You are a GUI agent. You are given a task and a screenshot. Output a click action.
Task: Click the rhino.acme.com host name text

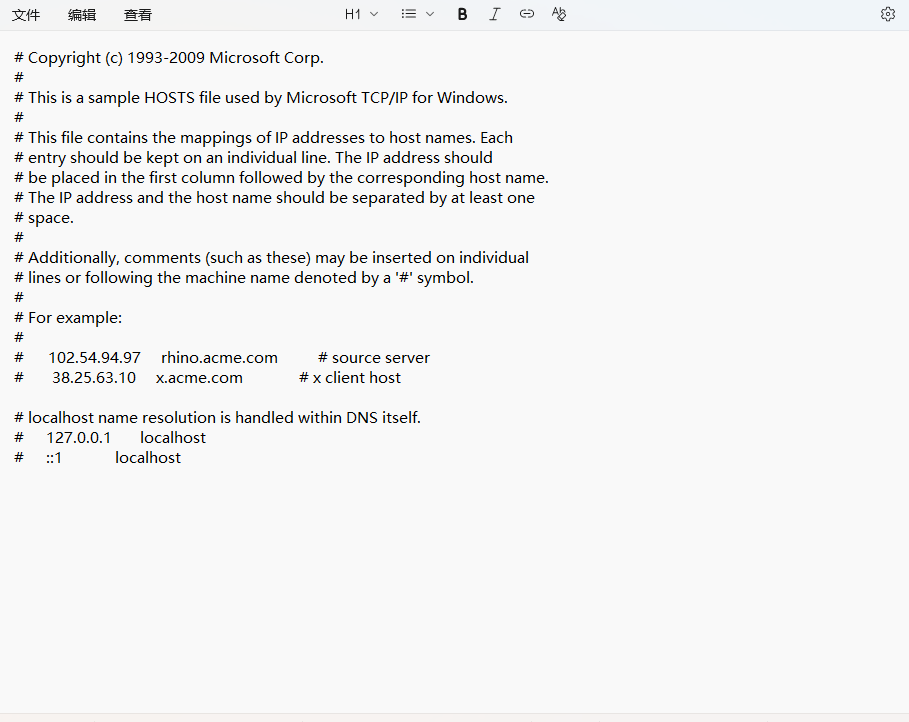coord(219,358)
